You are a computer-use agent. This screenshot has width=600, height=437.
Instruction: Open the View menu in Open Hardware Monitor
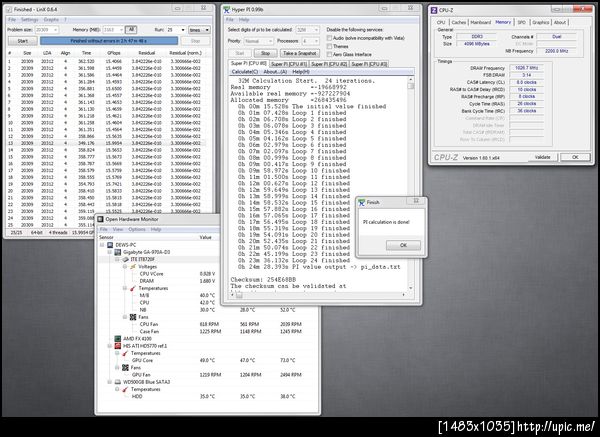tap(118, 229)
